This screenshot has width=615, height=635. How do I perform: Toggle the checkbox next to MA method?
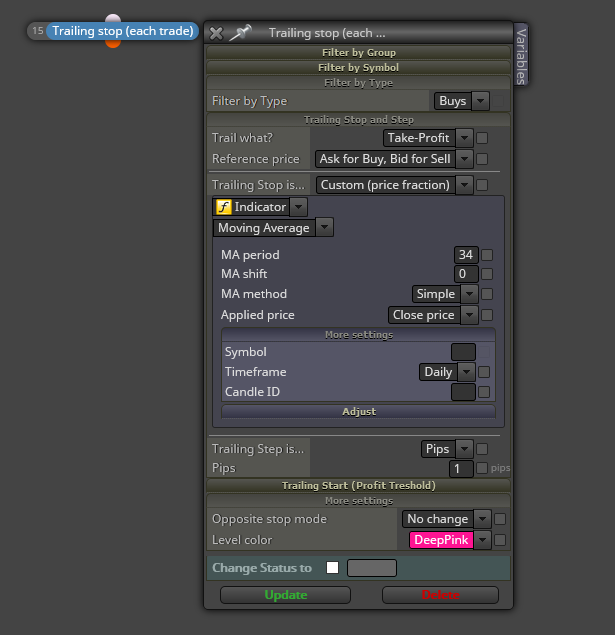tap(487, 294)
